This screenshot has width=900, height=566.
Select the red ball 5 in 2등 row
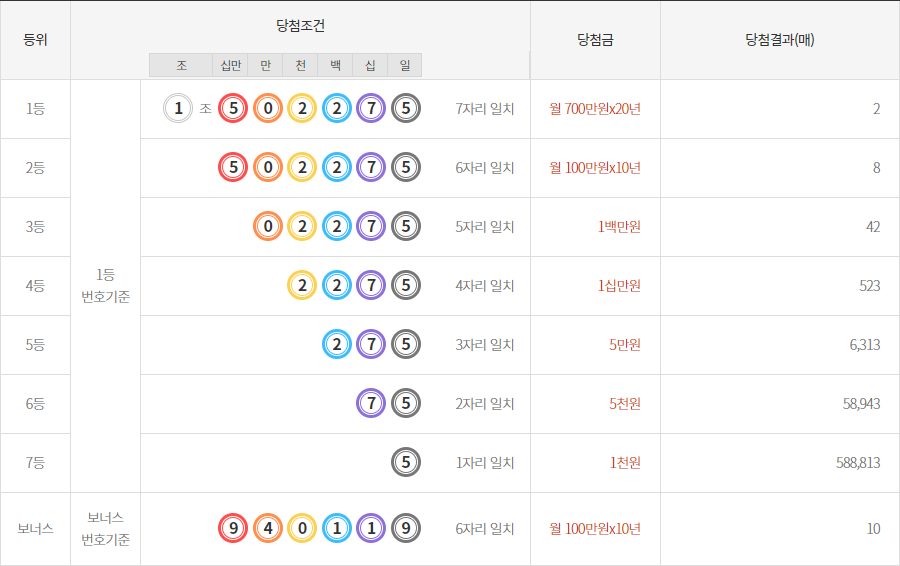tap(233, 167)
